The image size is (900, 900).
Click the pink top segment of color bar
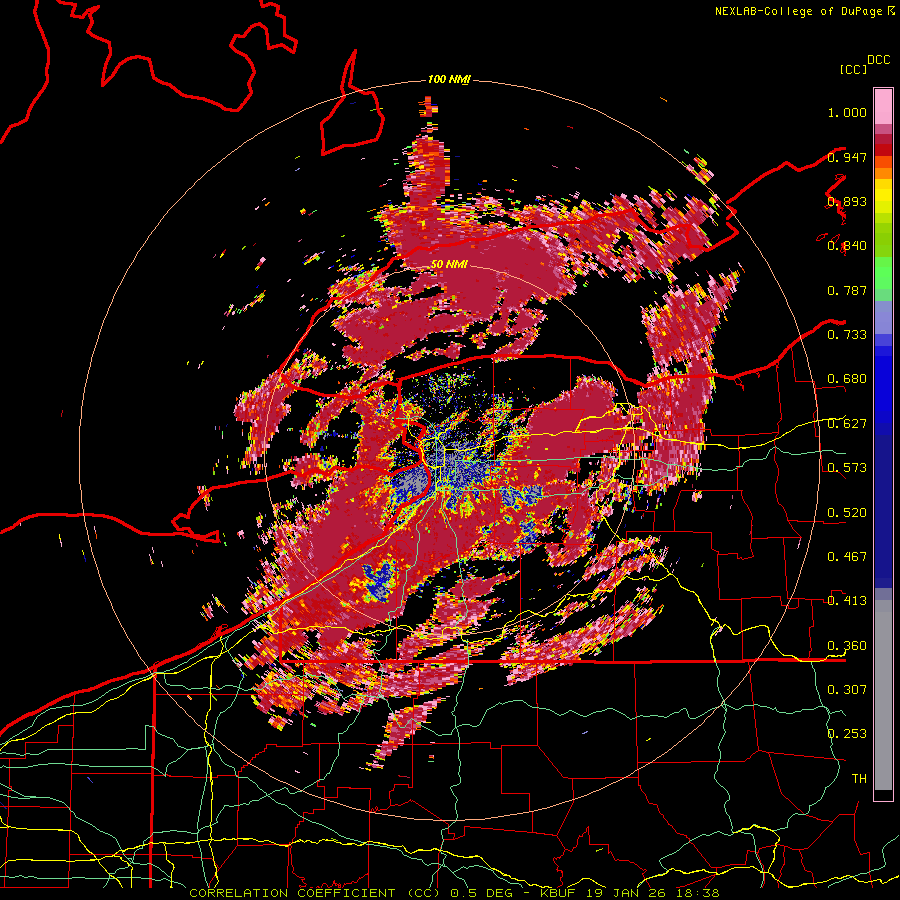pyautogui.click(x=883, y=106)
